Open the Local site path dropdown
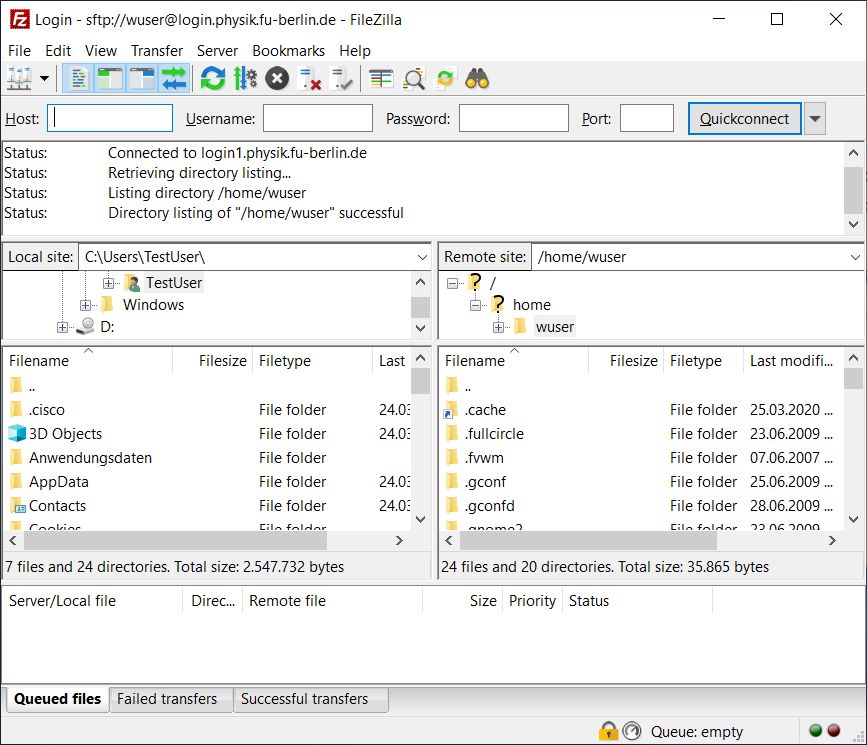The width and height of the screenshot is (867, 745). 422,257
